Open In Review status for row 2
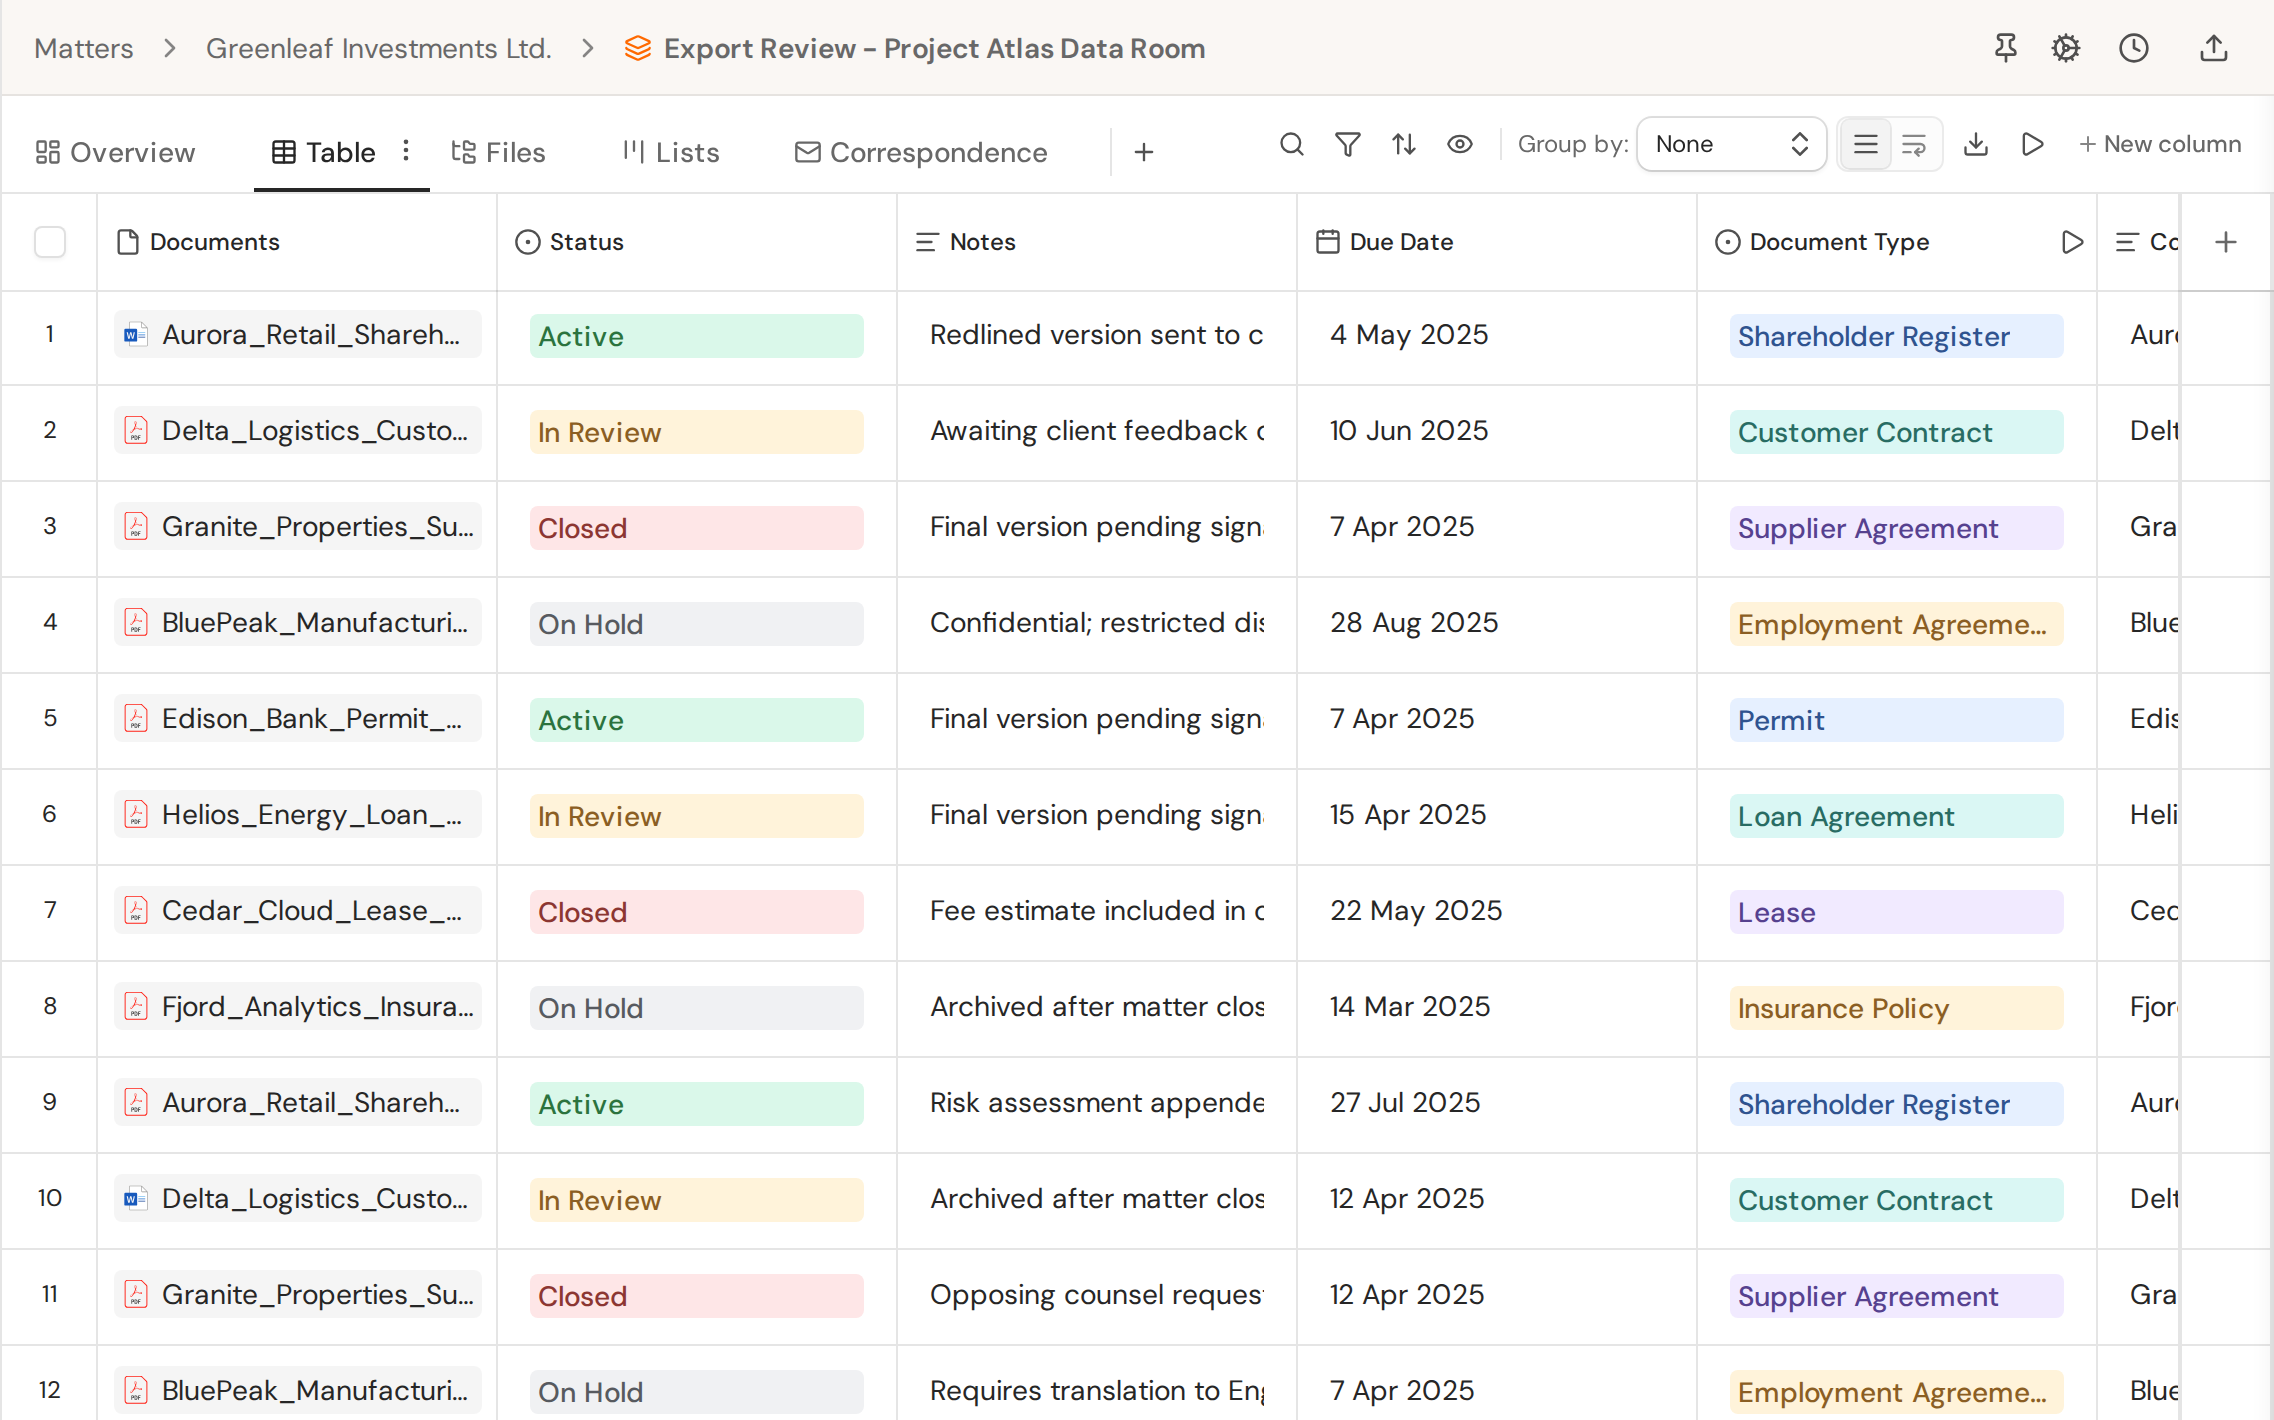2274x1420 pixels. tap(696, 432)
